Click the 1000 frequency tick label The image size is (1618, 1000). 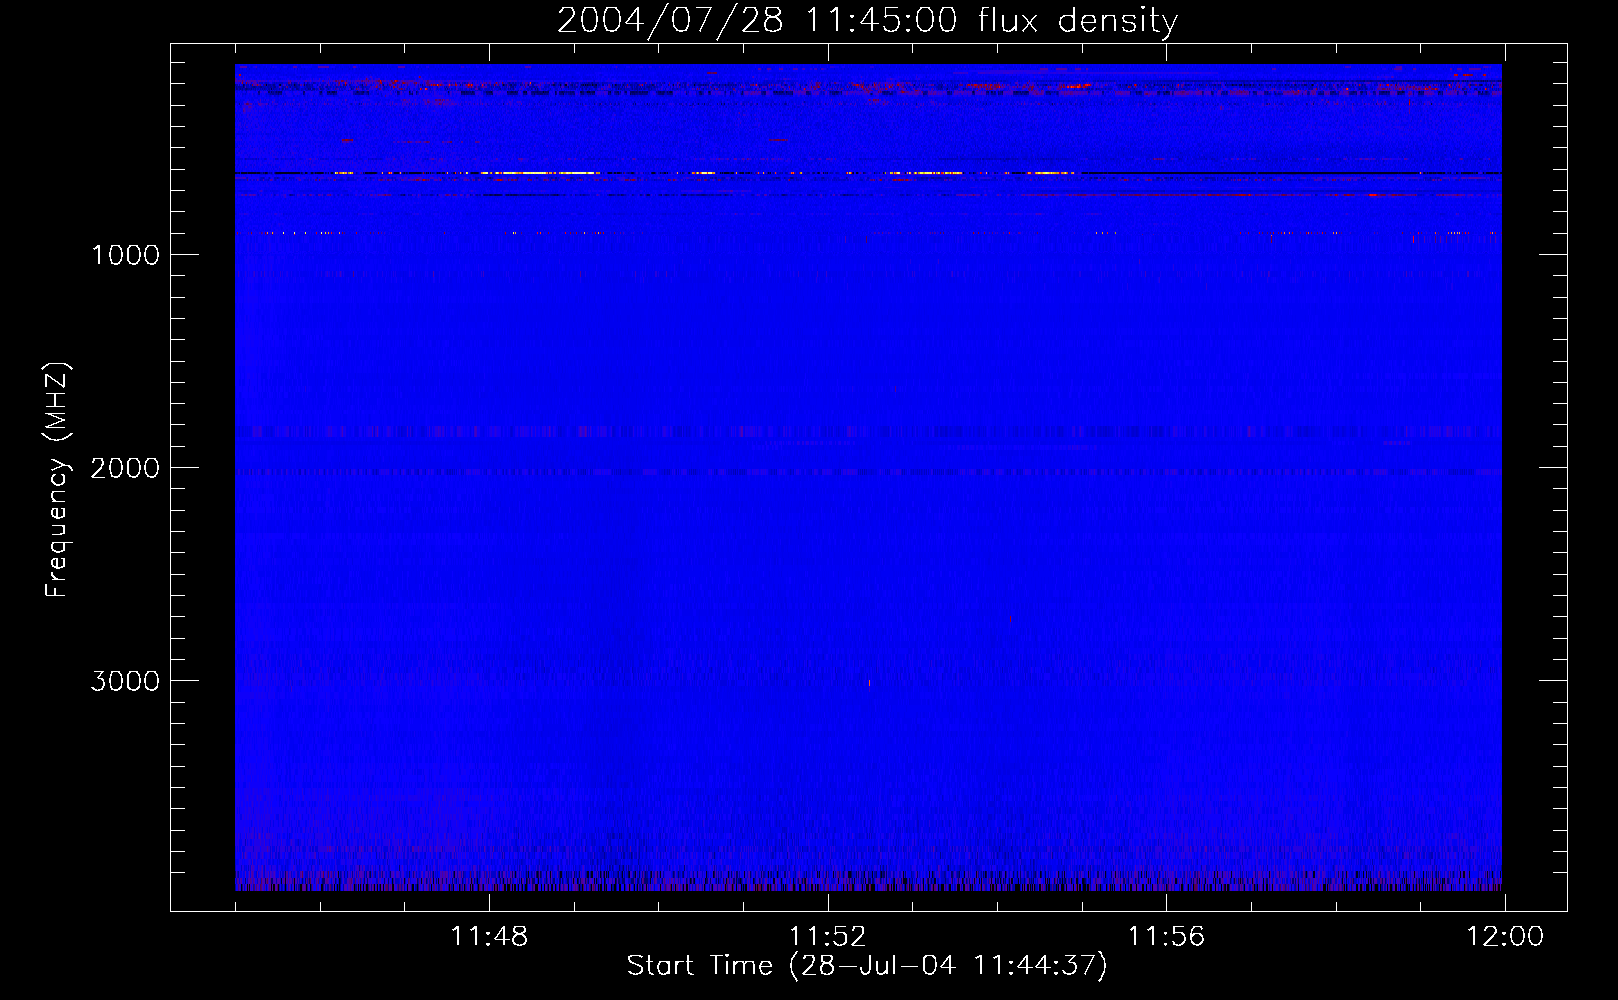pos(125,255)
